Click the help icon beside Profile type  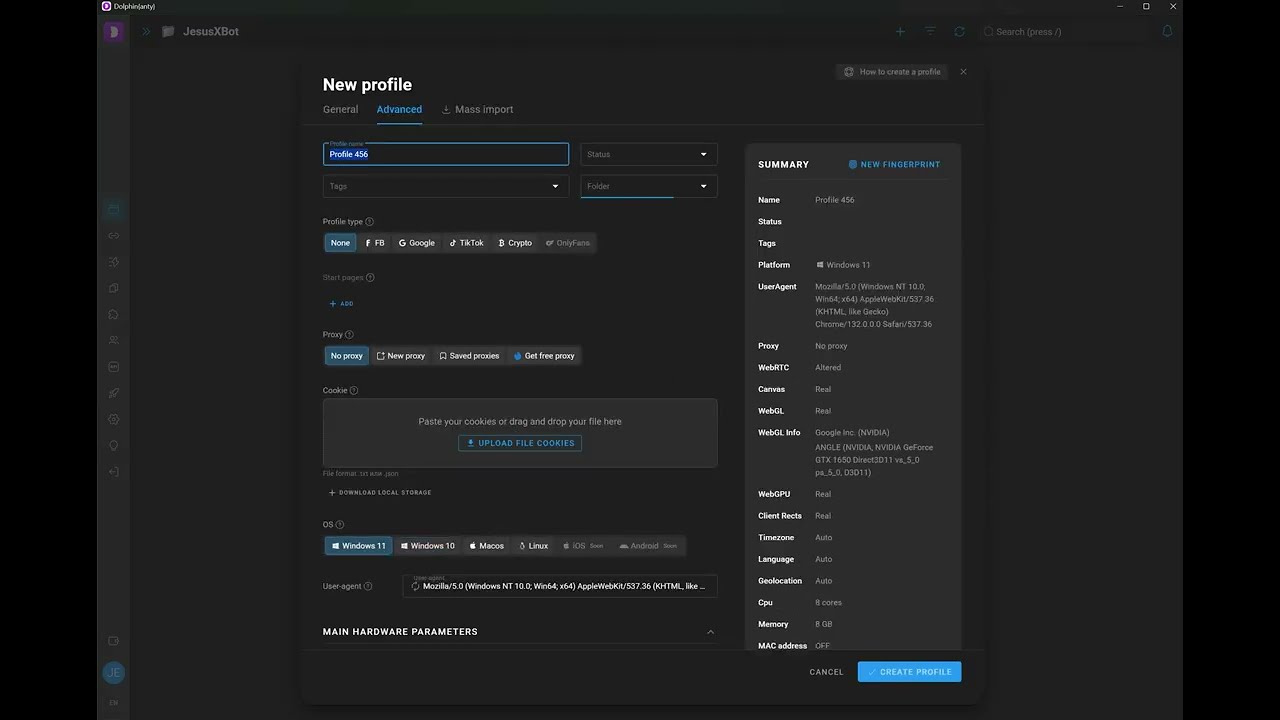click(370, 222)
